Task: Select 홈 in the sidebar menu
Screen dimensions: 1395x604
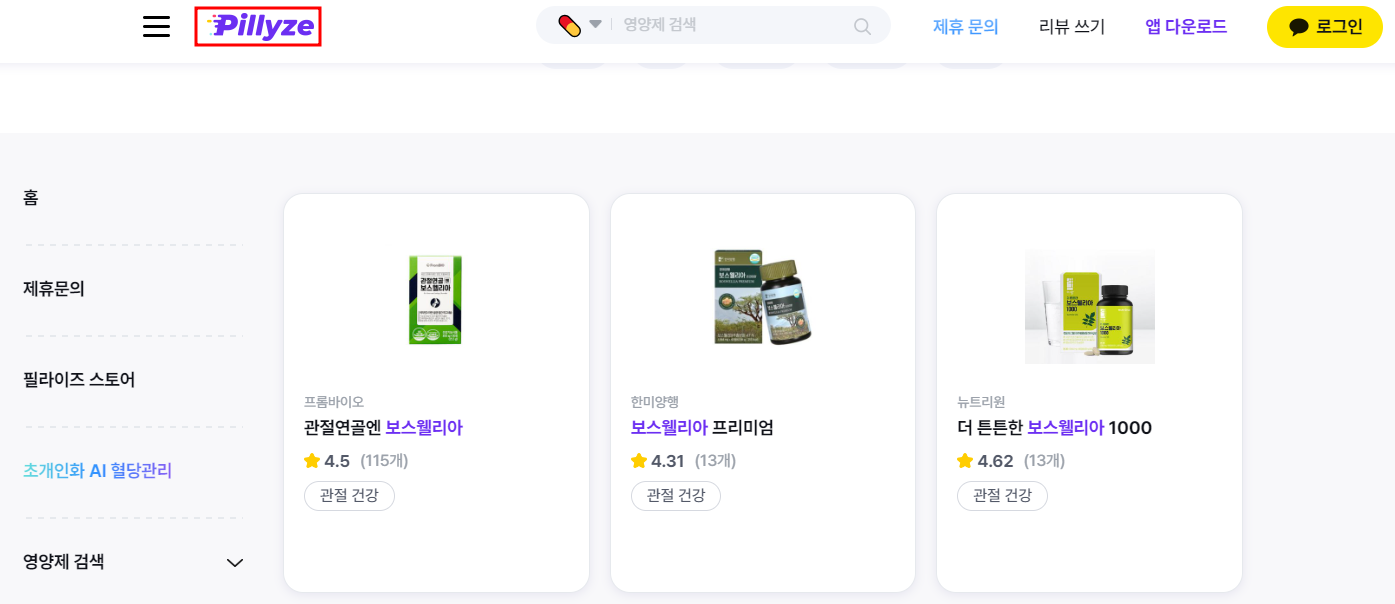Action: point(30,197)
